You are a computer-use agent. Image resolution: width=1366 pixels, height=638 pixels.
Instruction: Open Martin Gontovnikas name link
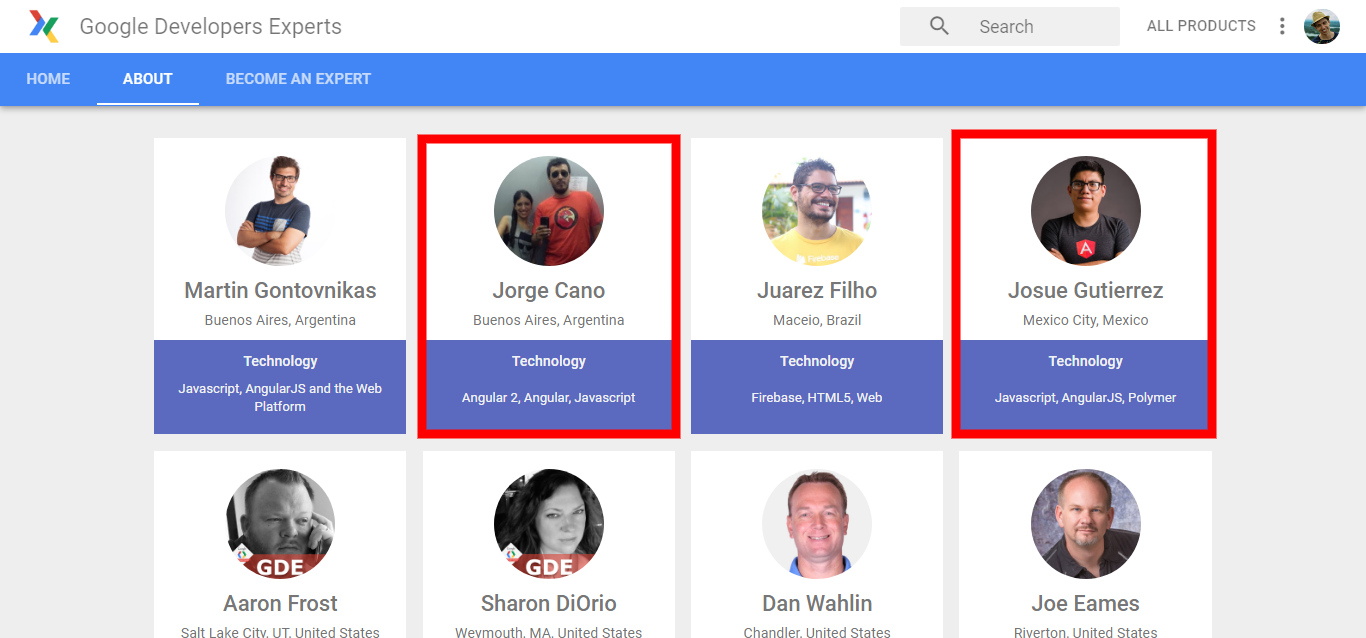coord(280,291)
